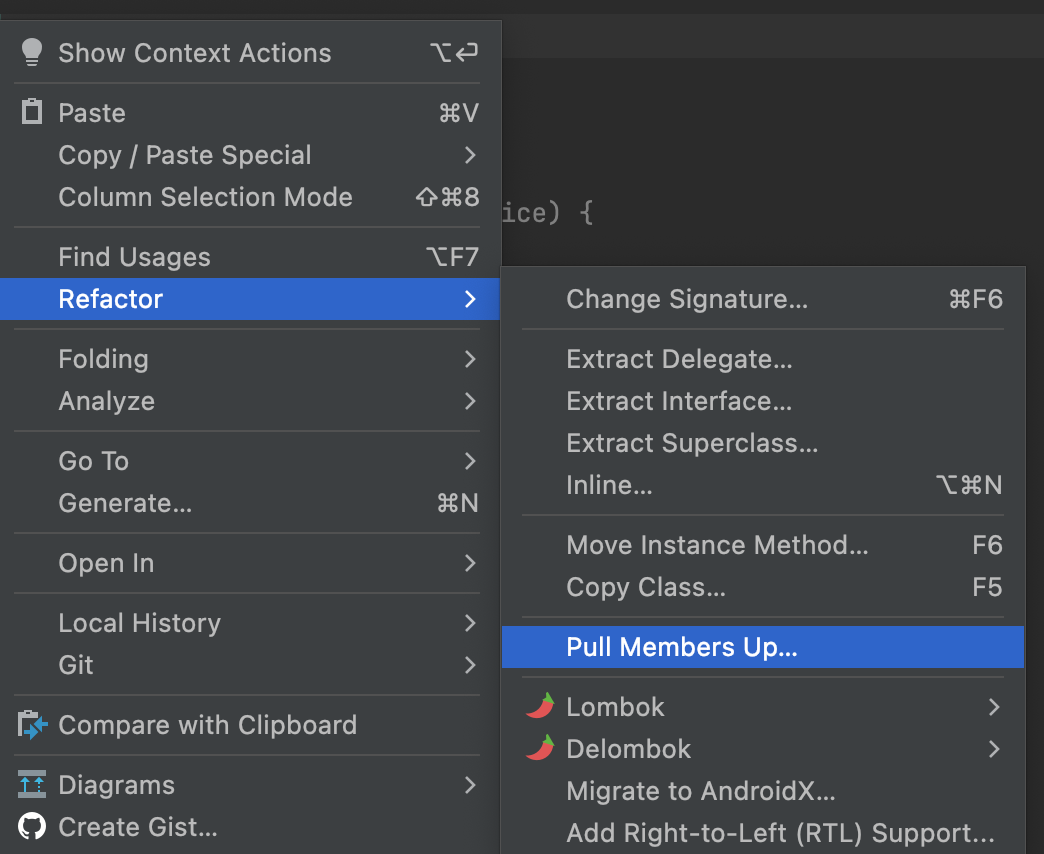The height and width of the screenshot is (854, 1044).
Task: Select Pull Members Up…
Action: pos(682,647)
